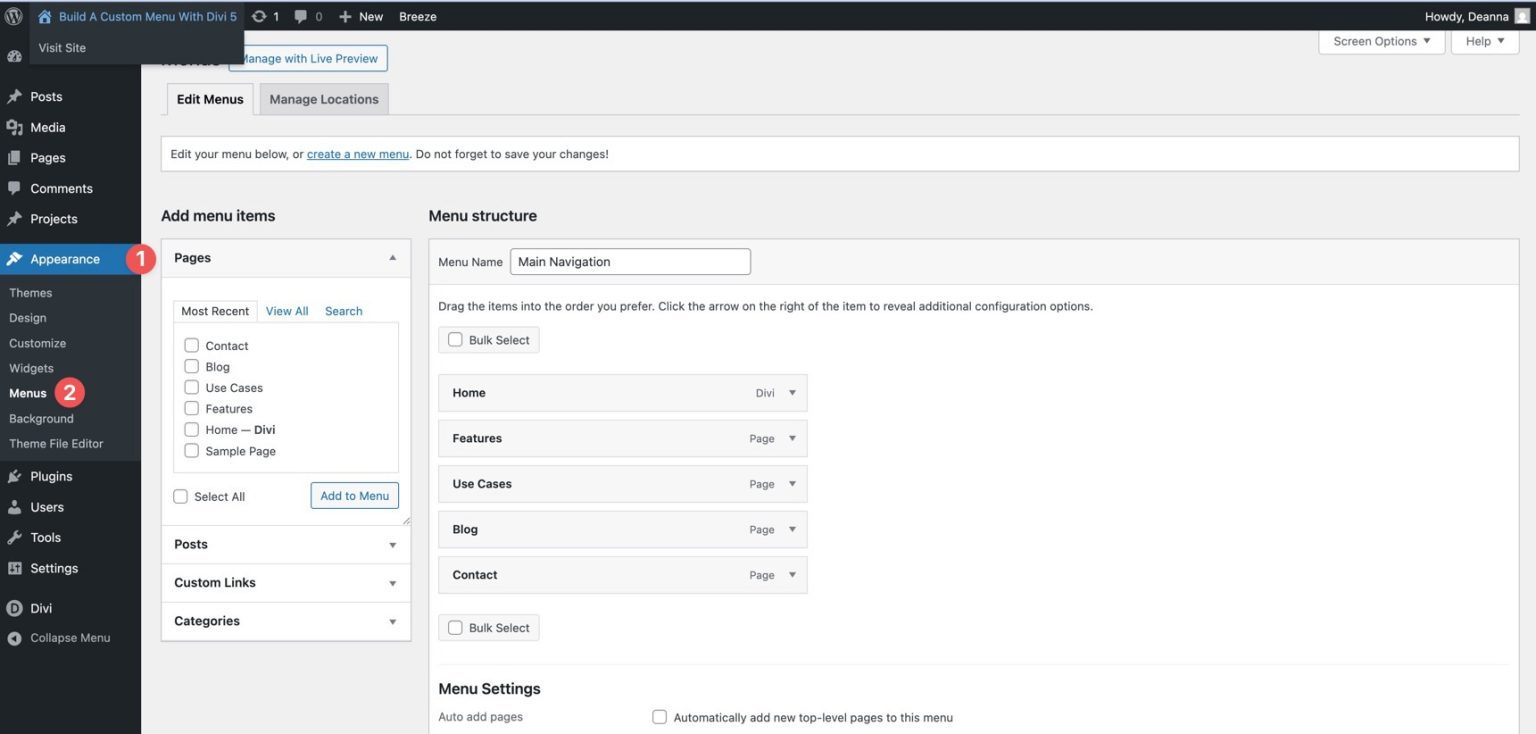The image size is (1536, 734).
Task: Click the Menu Name input field
Action: click(x=630, y=262)
